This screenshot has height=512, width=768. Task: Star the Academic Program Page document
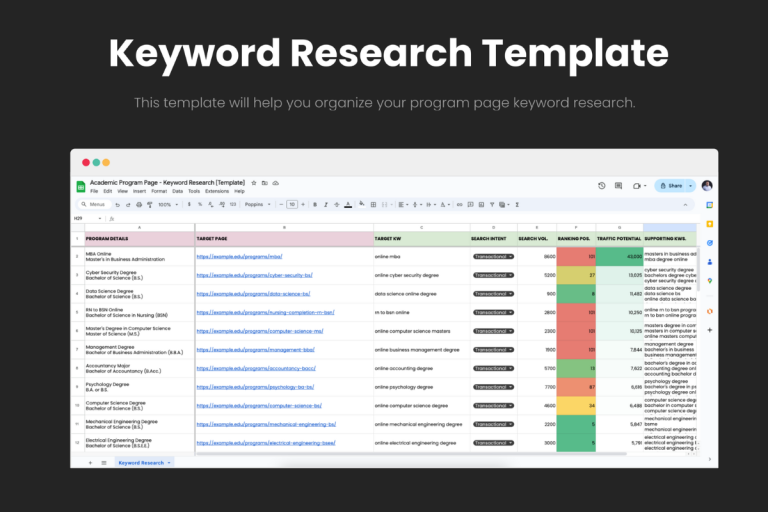[254, 183]
